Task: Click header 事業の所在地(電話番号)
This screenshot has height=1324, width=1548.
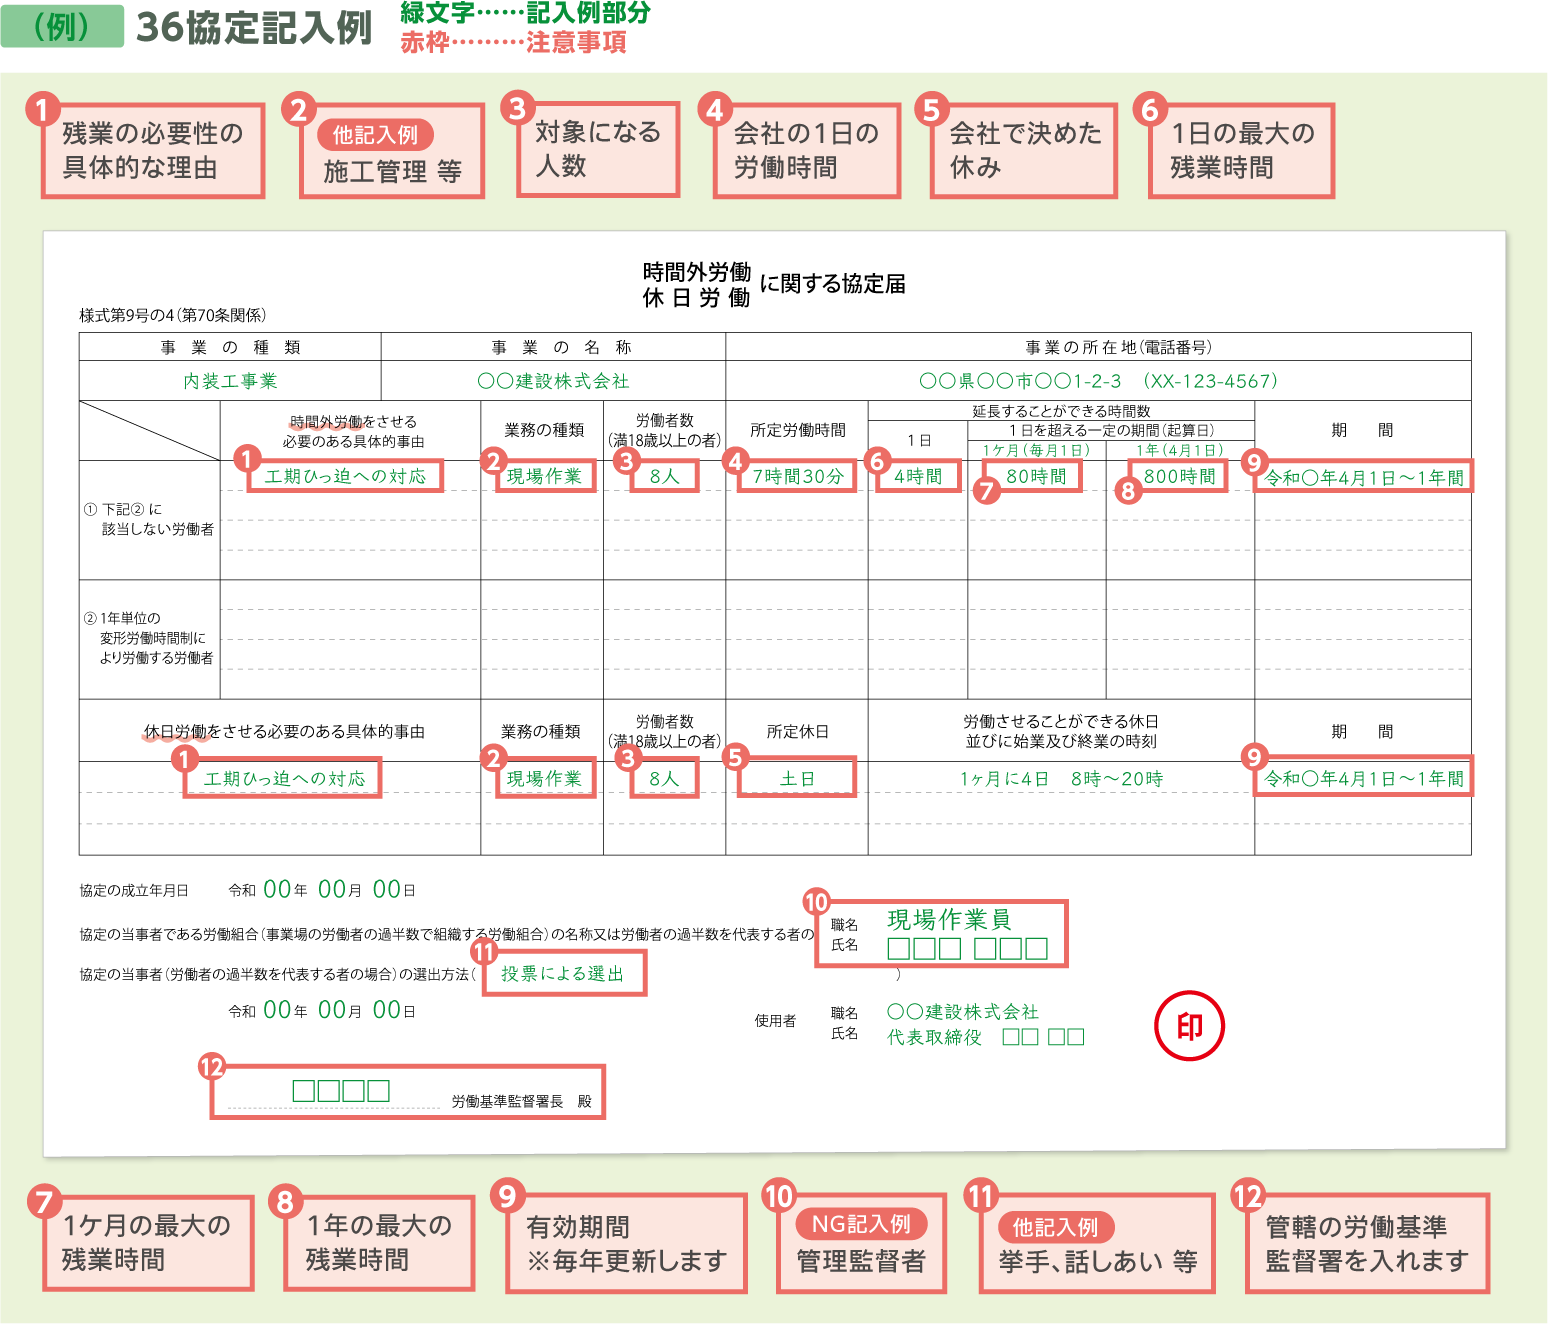Action: click(x=1118, y=347)
